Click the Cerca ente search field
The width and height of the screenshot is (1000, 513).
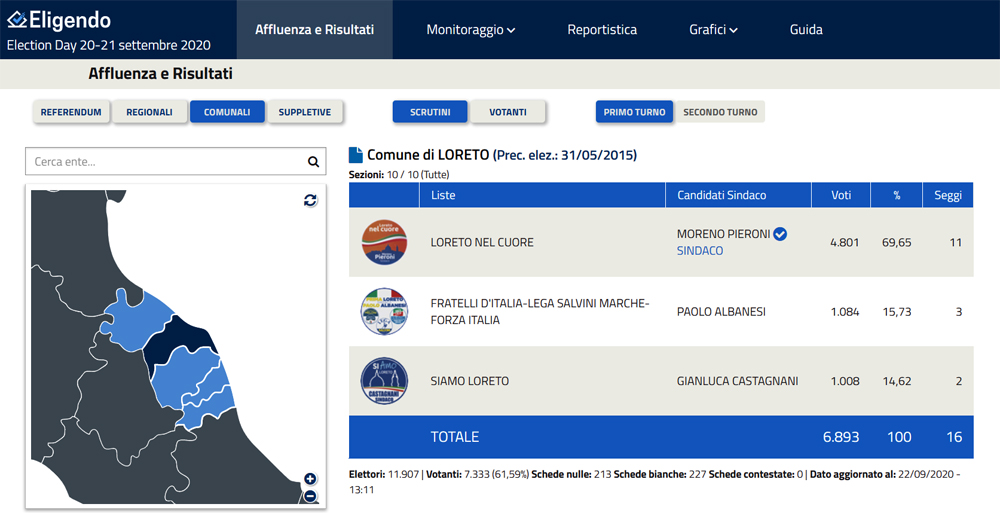(x=165, y=162)
